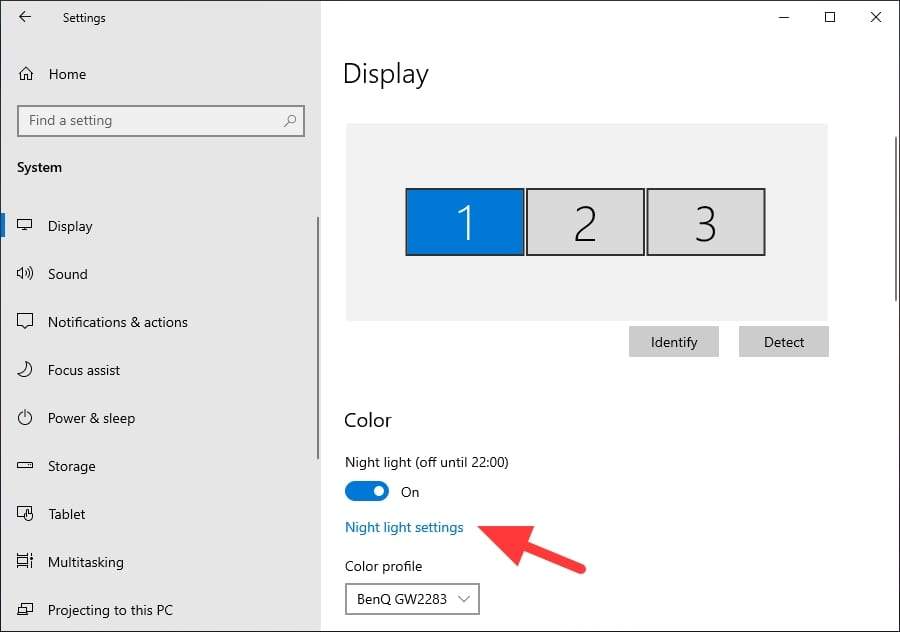Toggle Night light off
The image size is (900, 632).
367,491
